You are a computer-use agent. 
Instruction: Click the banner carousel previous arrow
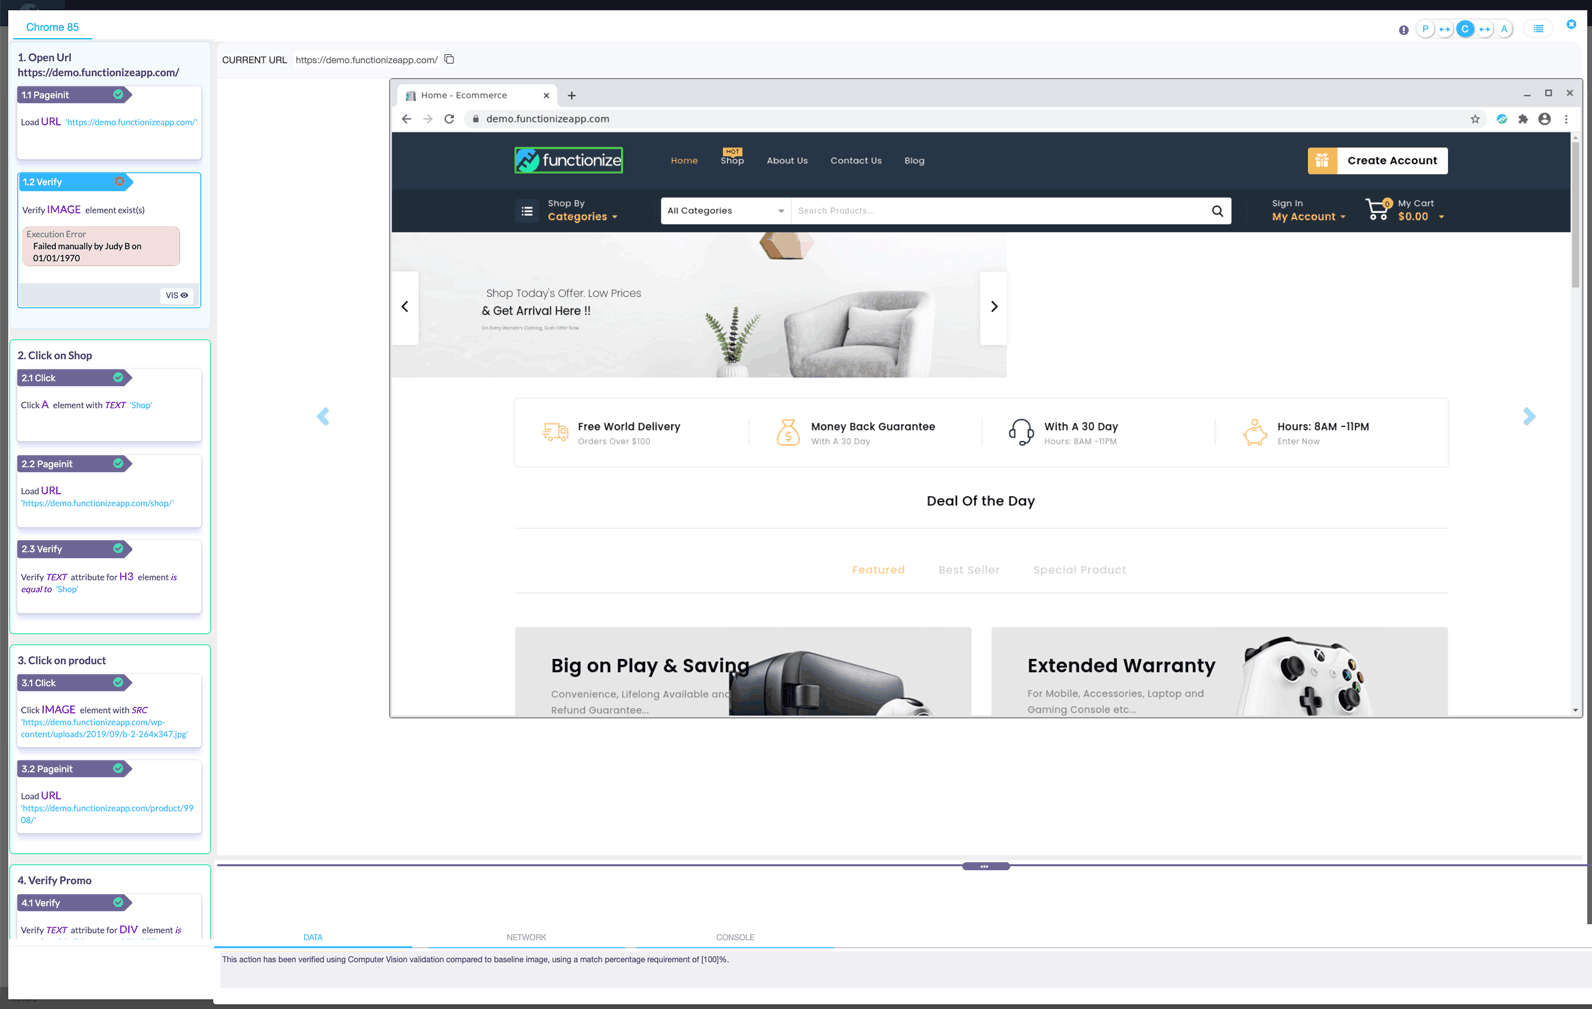(405, 307)
